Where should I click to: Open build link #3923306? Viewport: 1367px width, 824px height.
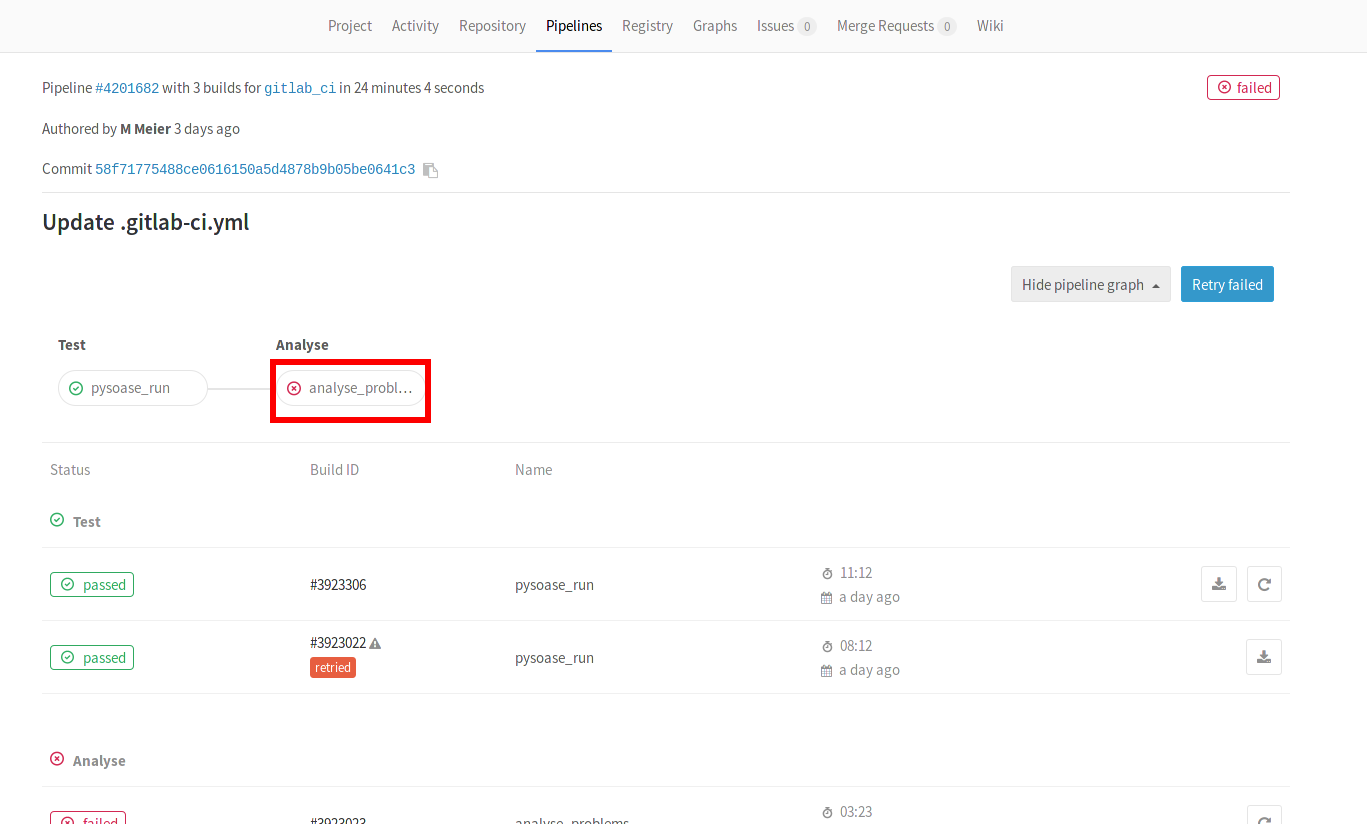338,584
